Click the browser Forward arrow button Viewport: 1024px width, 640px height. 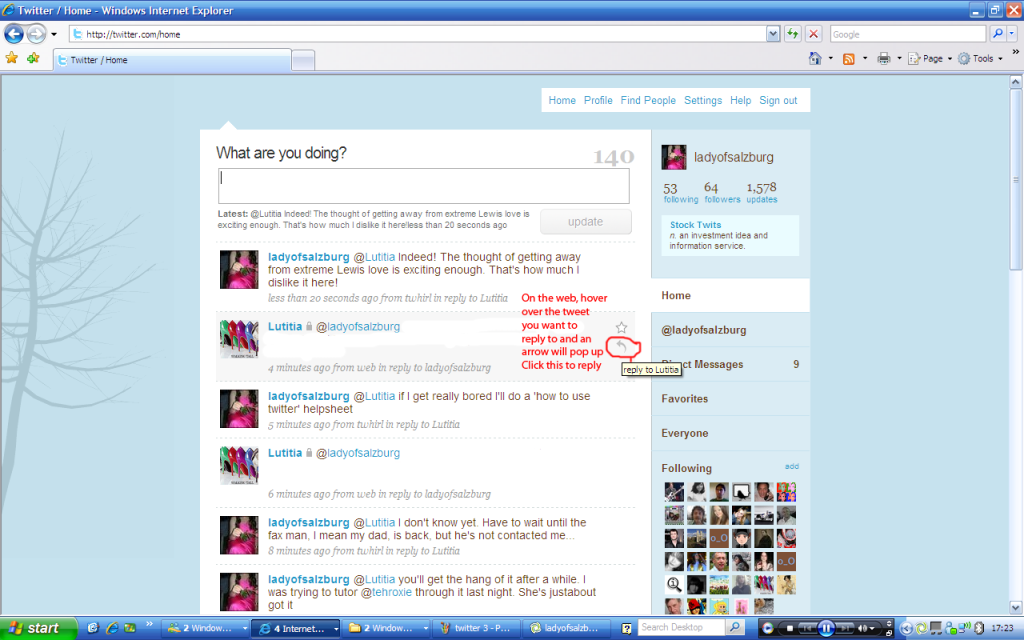pos(37,34)
